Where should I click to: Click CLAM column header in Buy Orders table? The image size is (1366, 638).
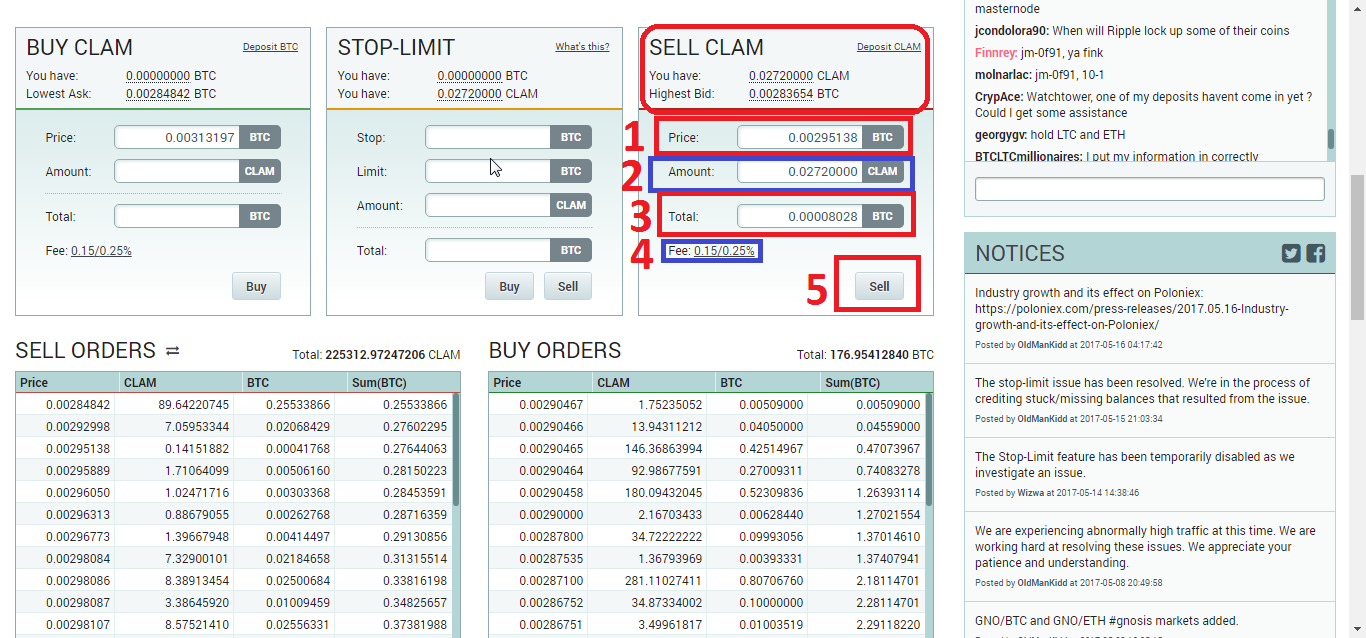(653, 383)
